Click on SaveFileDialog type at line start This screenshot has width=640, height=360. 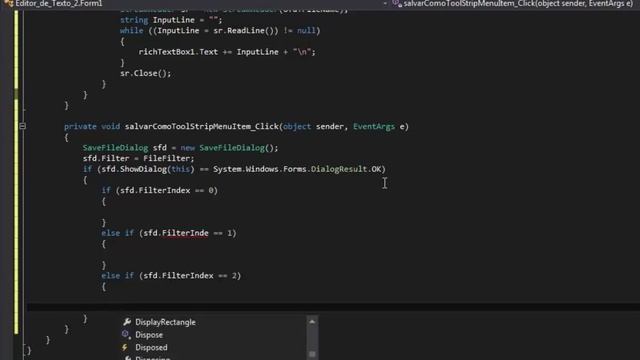click(x=115, y=148)
